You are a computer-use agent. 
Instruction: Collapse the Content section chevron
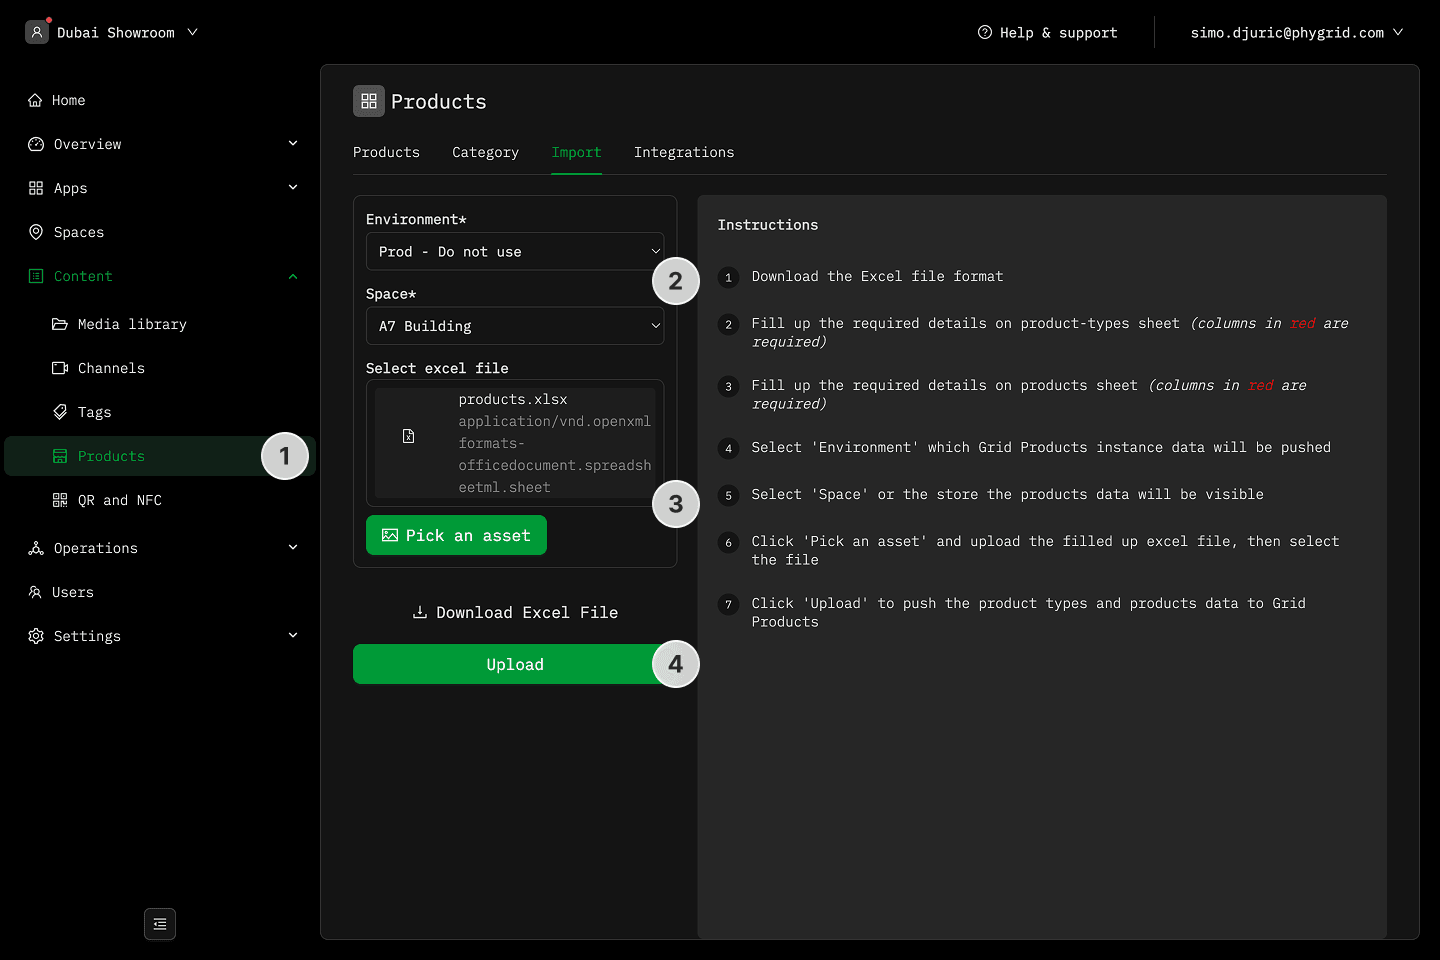pyautogui.click(x=293, y=276)
